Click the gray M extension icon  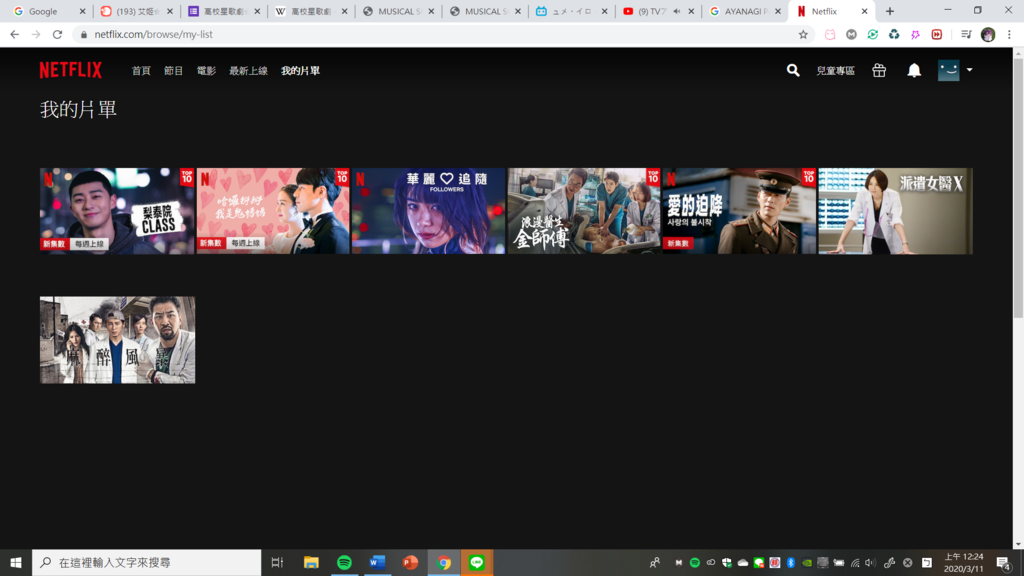pyautogui.click(x=851, y=35)
